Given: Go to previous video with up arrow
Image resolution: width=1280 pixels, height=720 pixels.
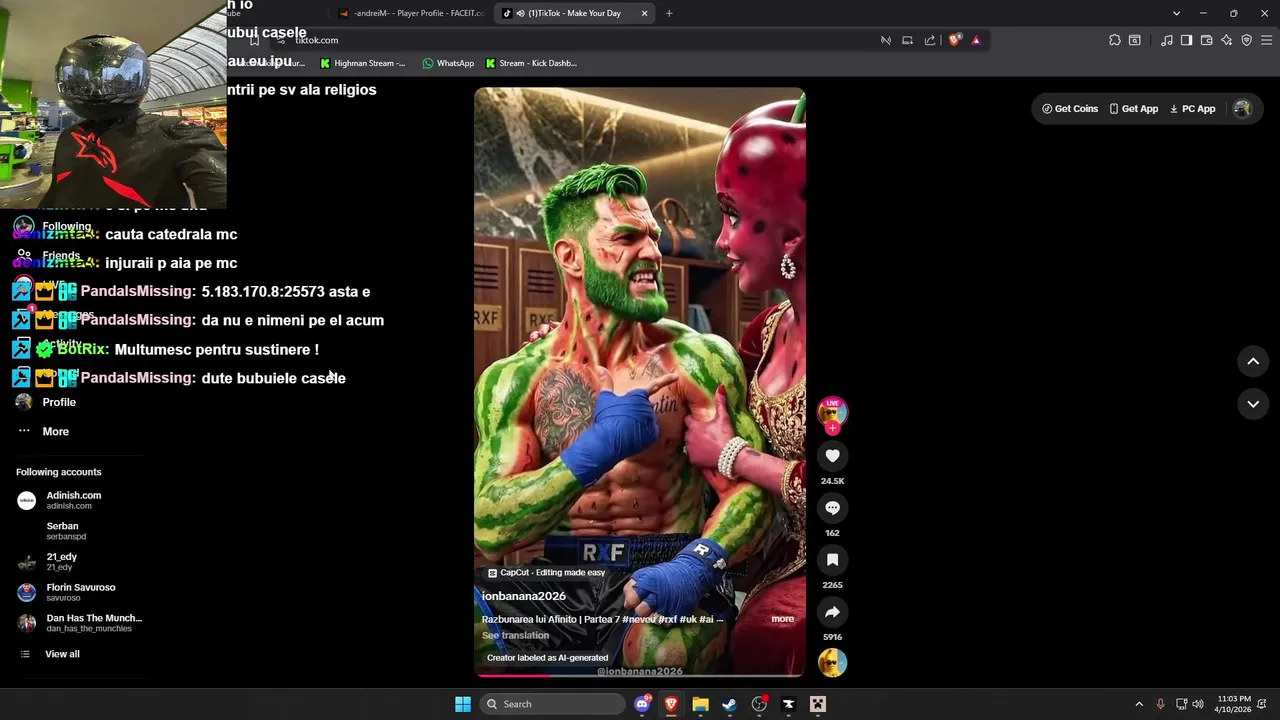Looking at the screenshot, I should (x=1253, y=361).
